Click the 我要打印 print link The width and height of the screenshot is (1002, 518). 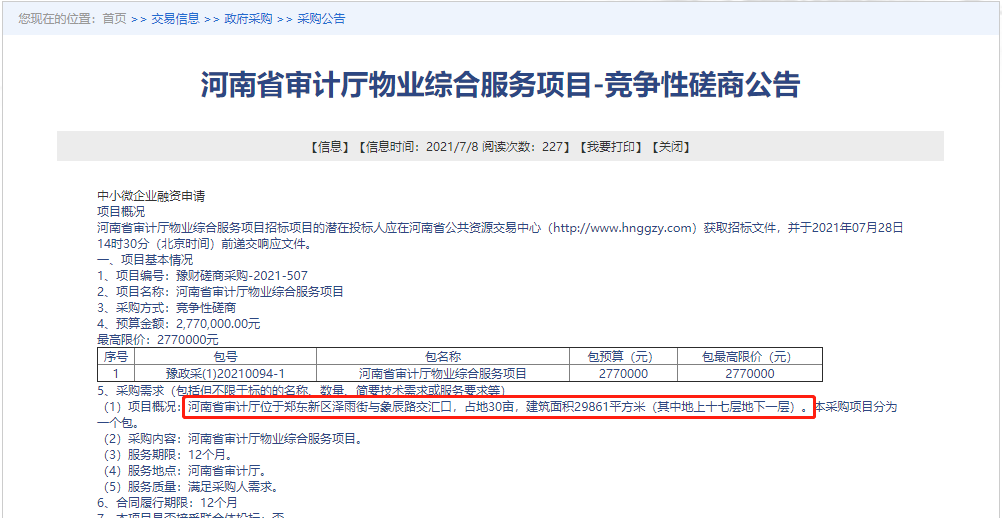point(609,147)
